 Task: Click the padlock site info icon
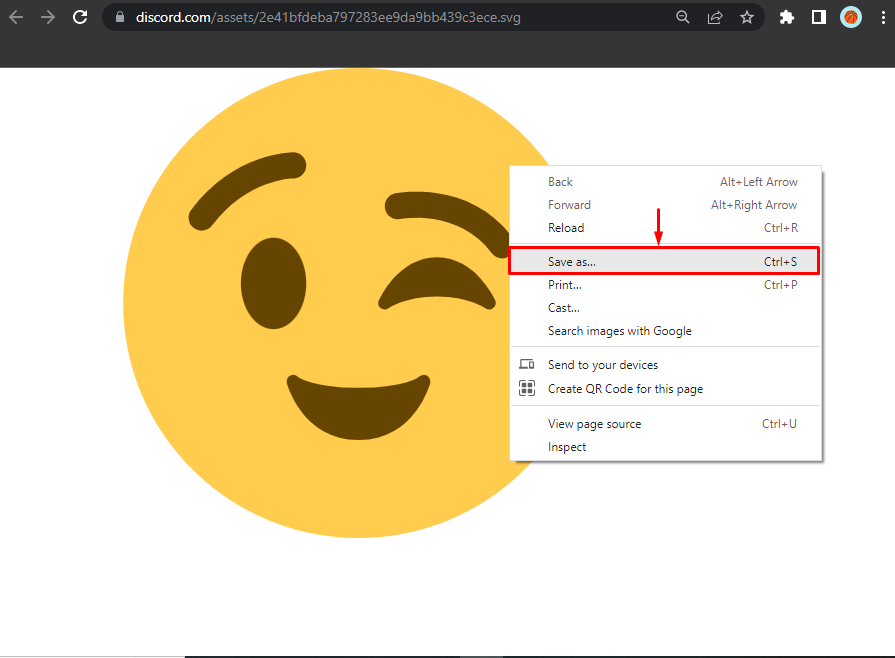click(120, 17)
